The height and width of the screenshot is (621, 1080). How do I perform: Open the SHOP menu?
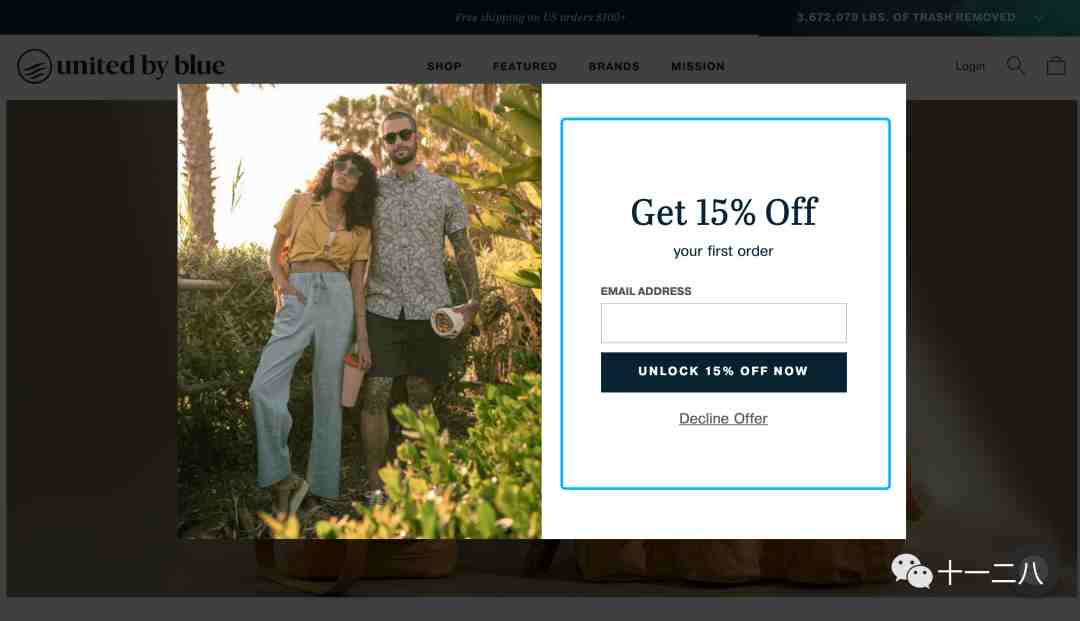point(444,66)
